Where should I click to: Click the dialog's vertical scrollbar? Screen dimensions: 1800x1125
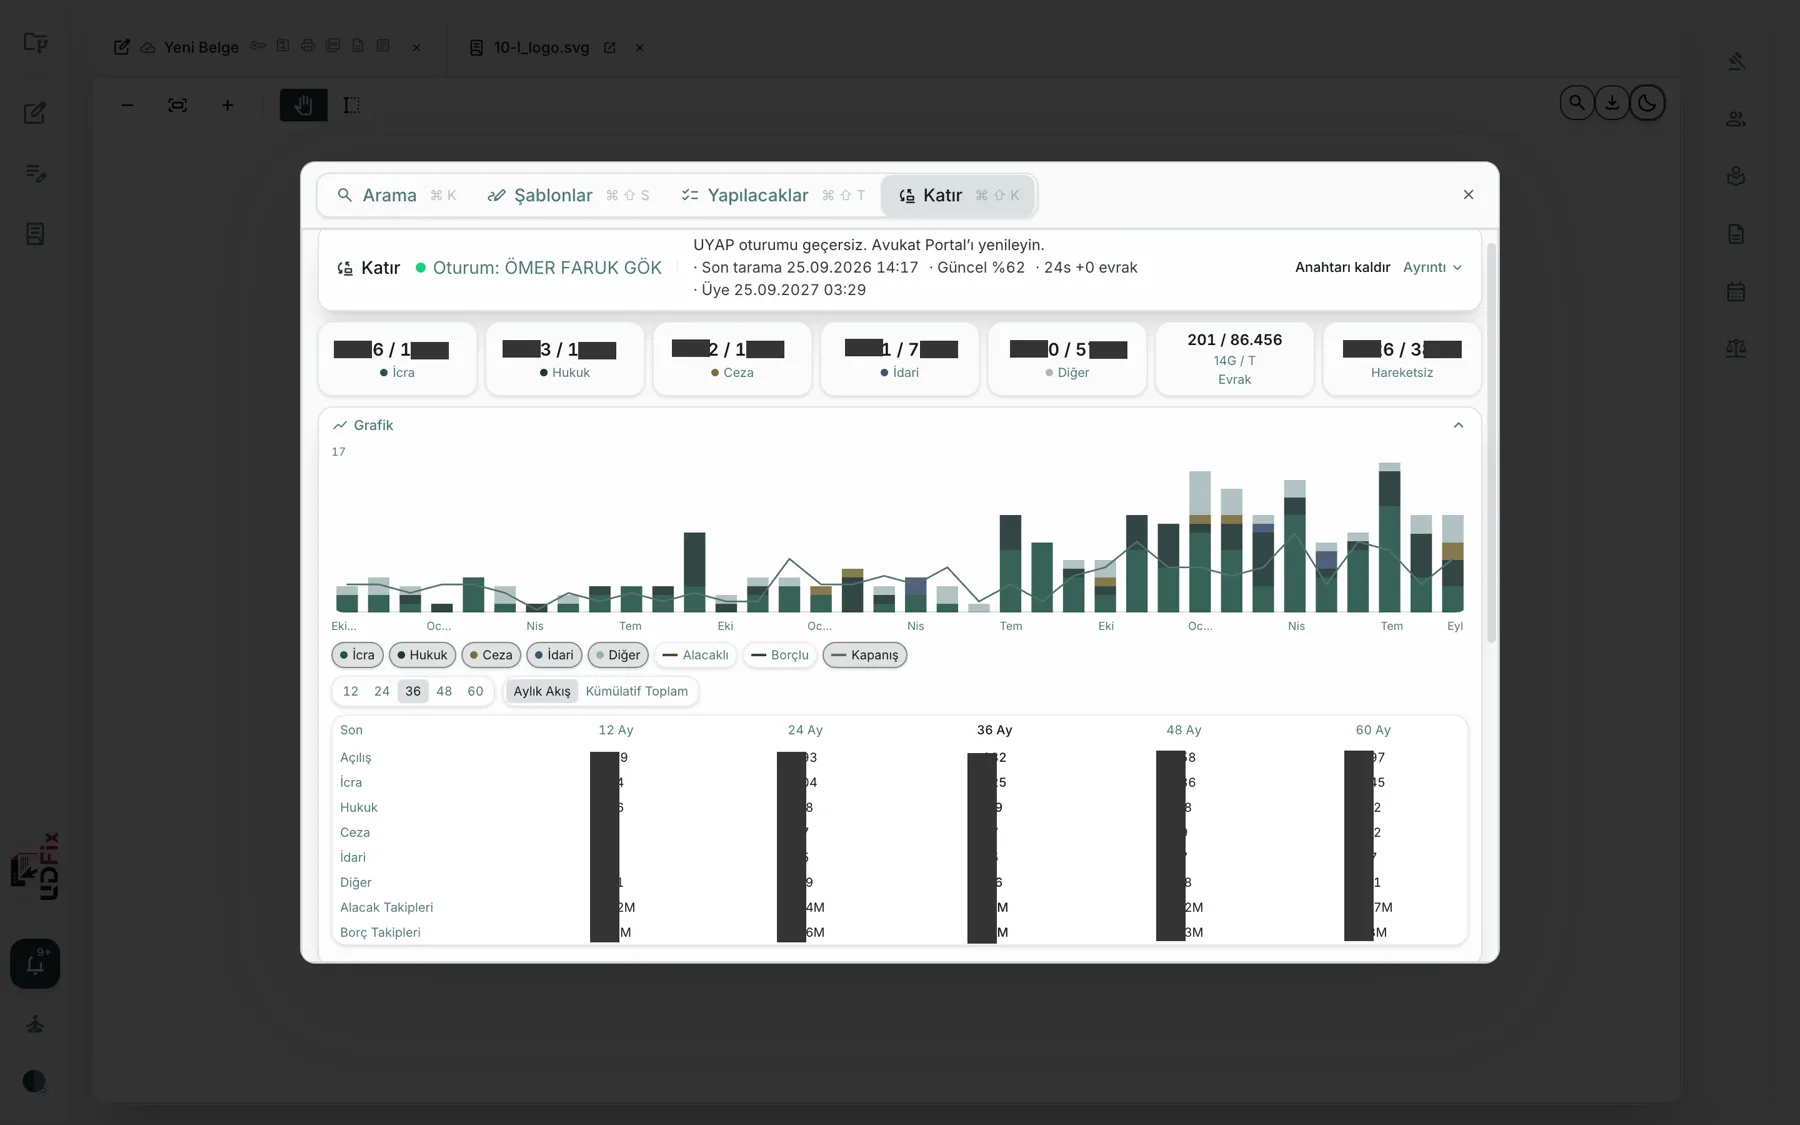tap(1491, 443)
